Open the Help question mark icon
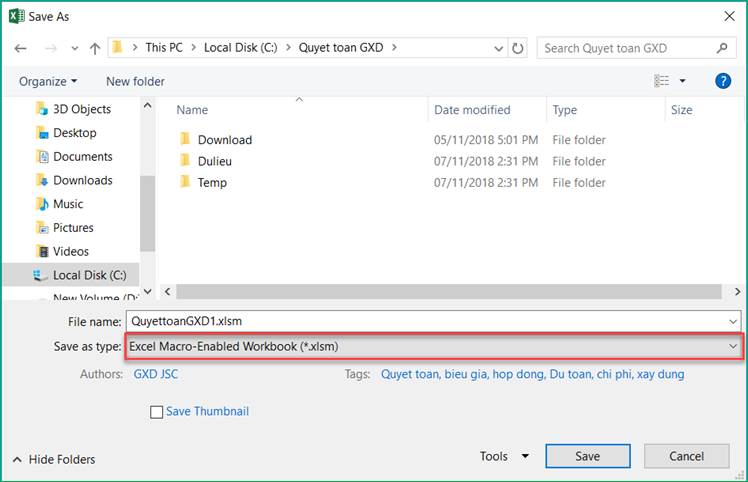The width and height of the screenshot is (748, 482). tap(723, 81)
